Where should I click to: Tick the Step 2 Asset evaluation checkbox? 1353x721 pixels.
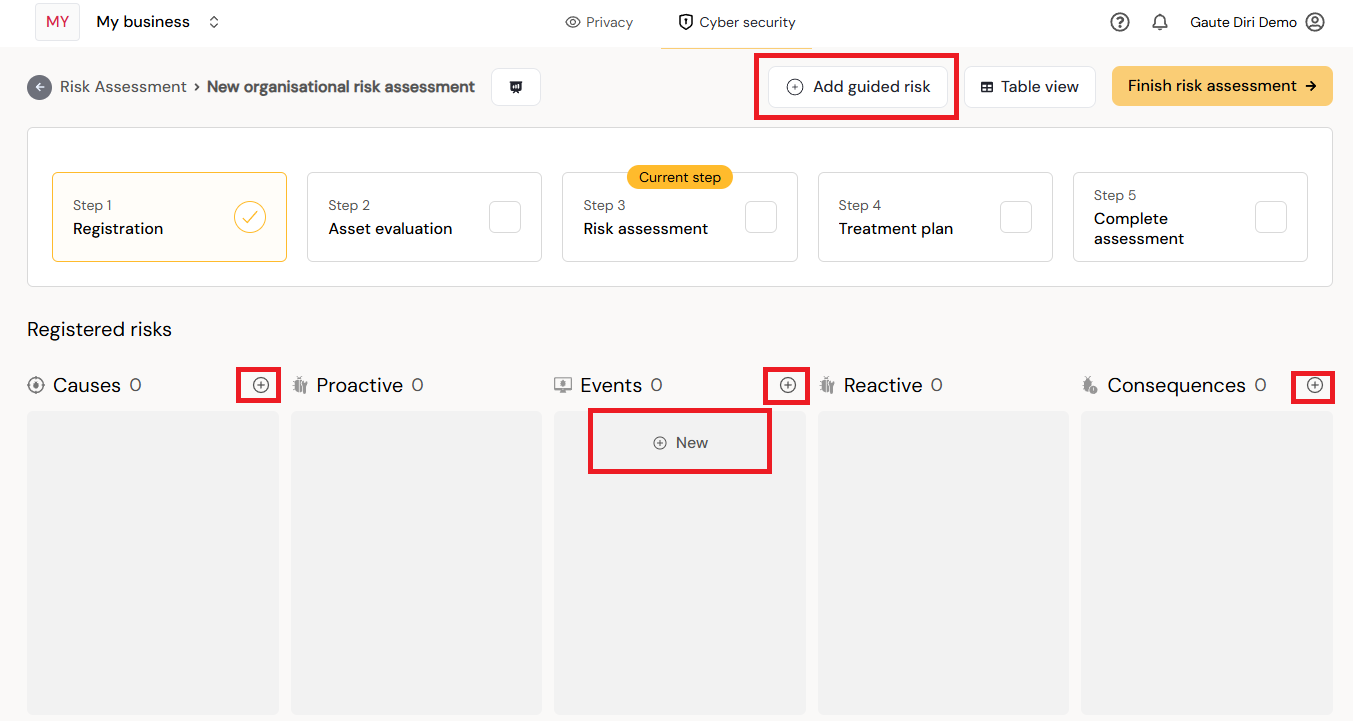point(505,217)
